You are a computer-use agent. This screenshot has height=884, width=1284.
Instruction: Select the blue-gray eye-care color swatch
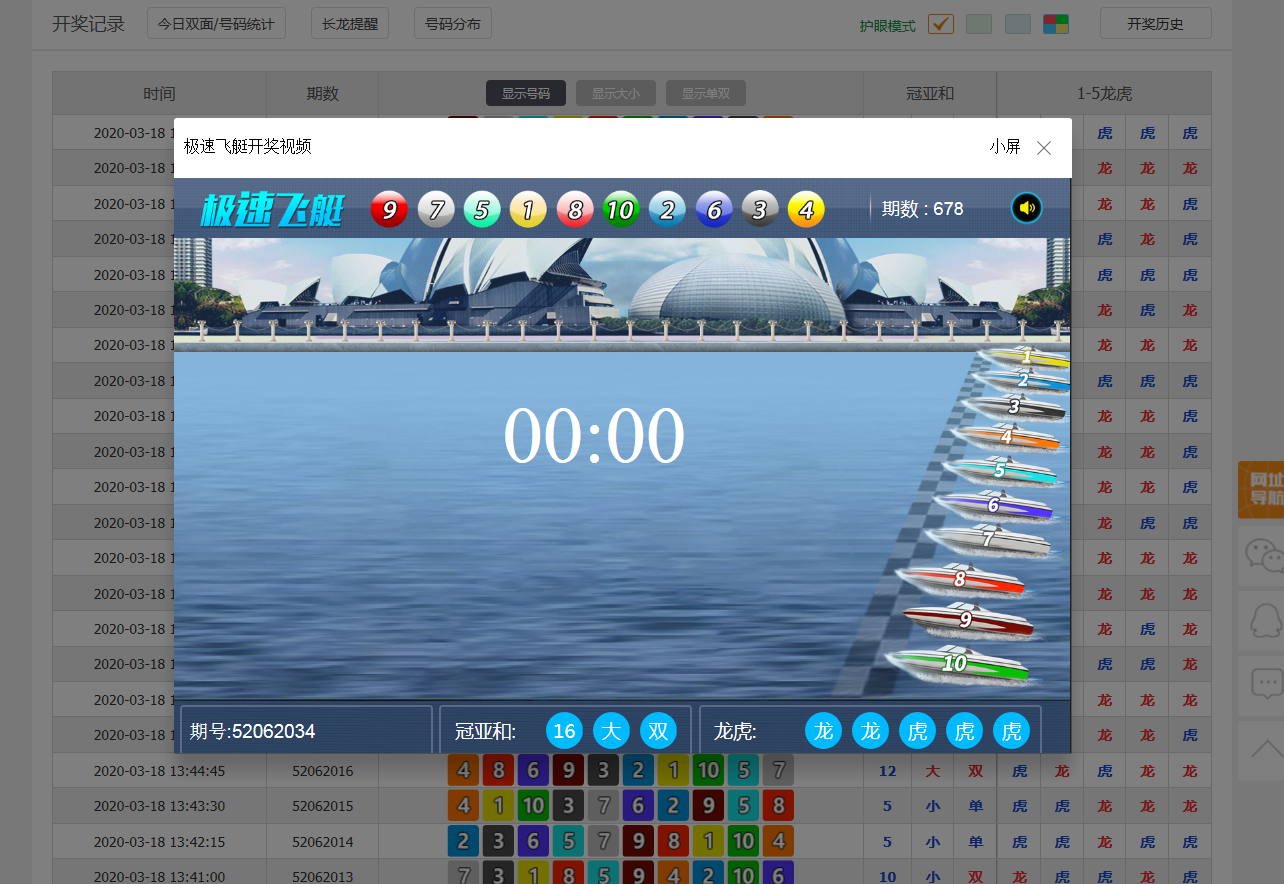coord(1017,24)
